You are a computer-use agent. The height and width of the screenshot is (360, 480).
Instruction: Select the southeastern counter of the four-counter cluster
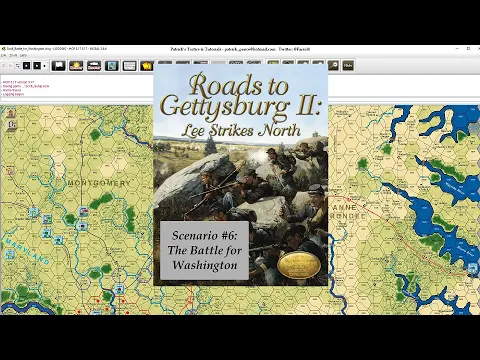pos(58,240)
